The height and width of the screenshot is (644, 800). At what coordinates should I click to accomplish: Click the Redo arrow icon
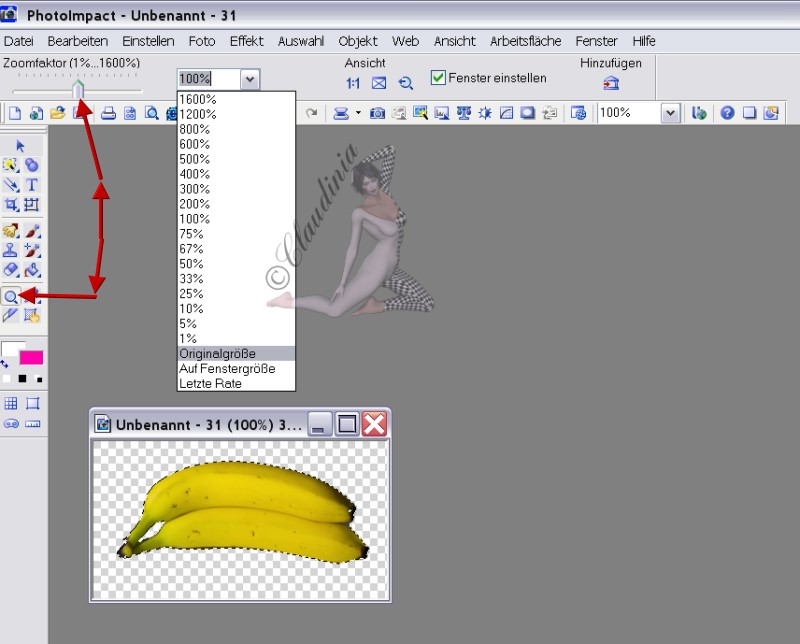tap(311, 113)
